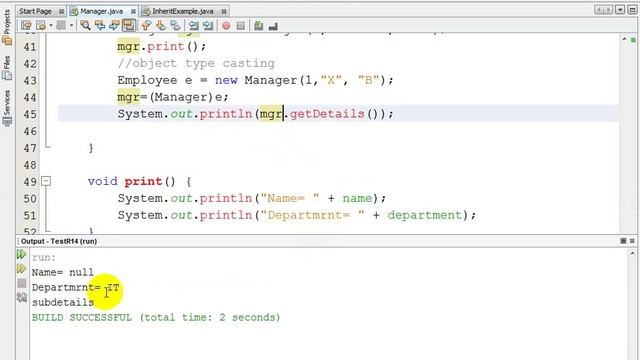
Task: Click the Uncomment toolbar icon
Action: pos(273,26)
